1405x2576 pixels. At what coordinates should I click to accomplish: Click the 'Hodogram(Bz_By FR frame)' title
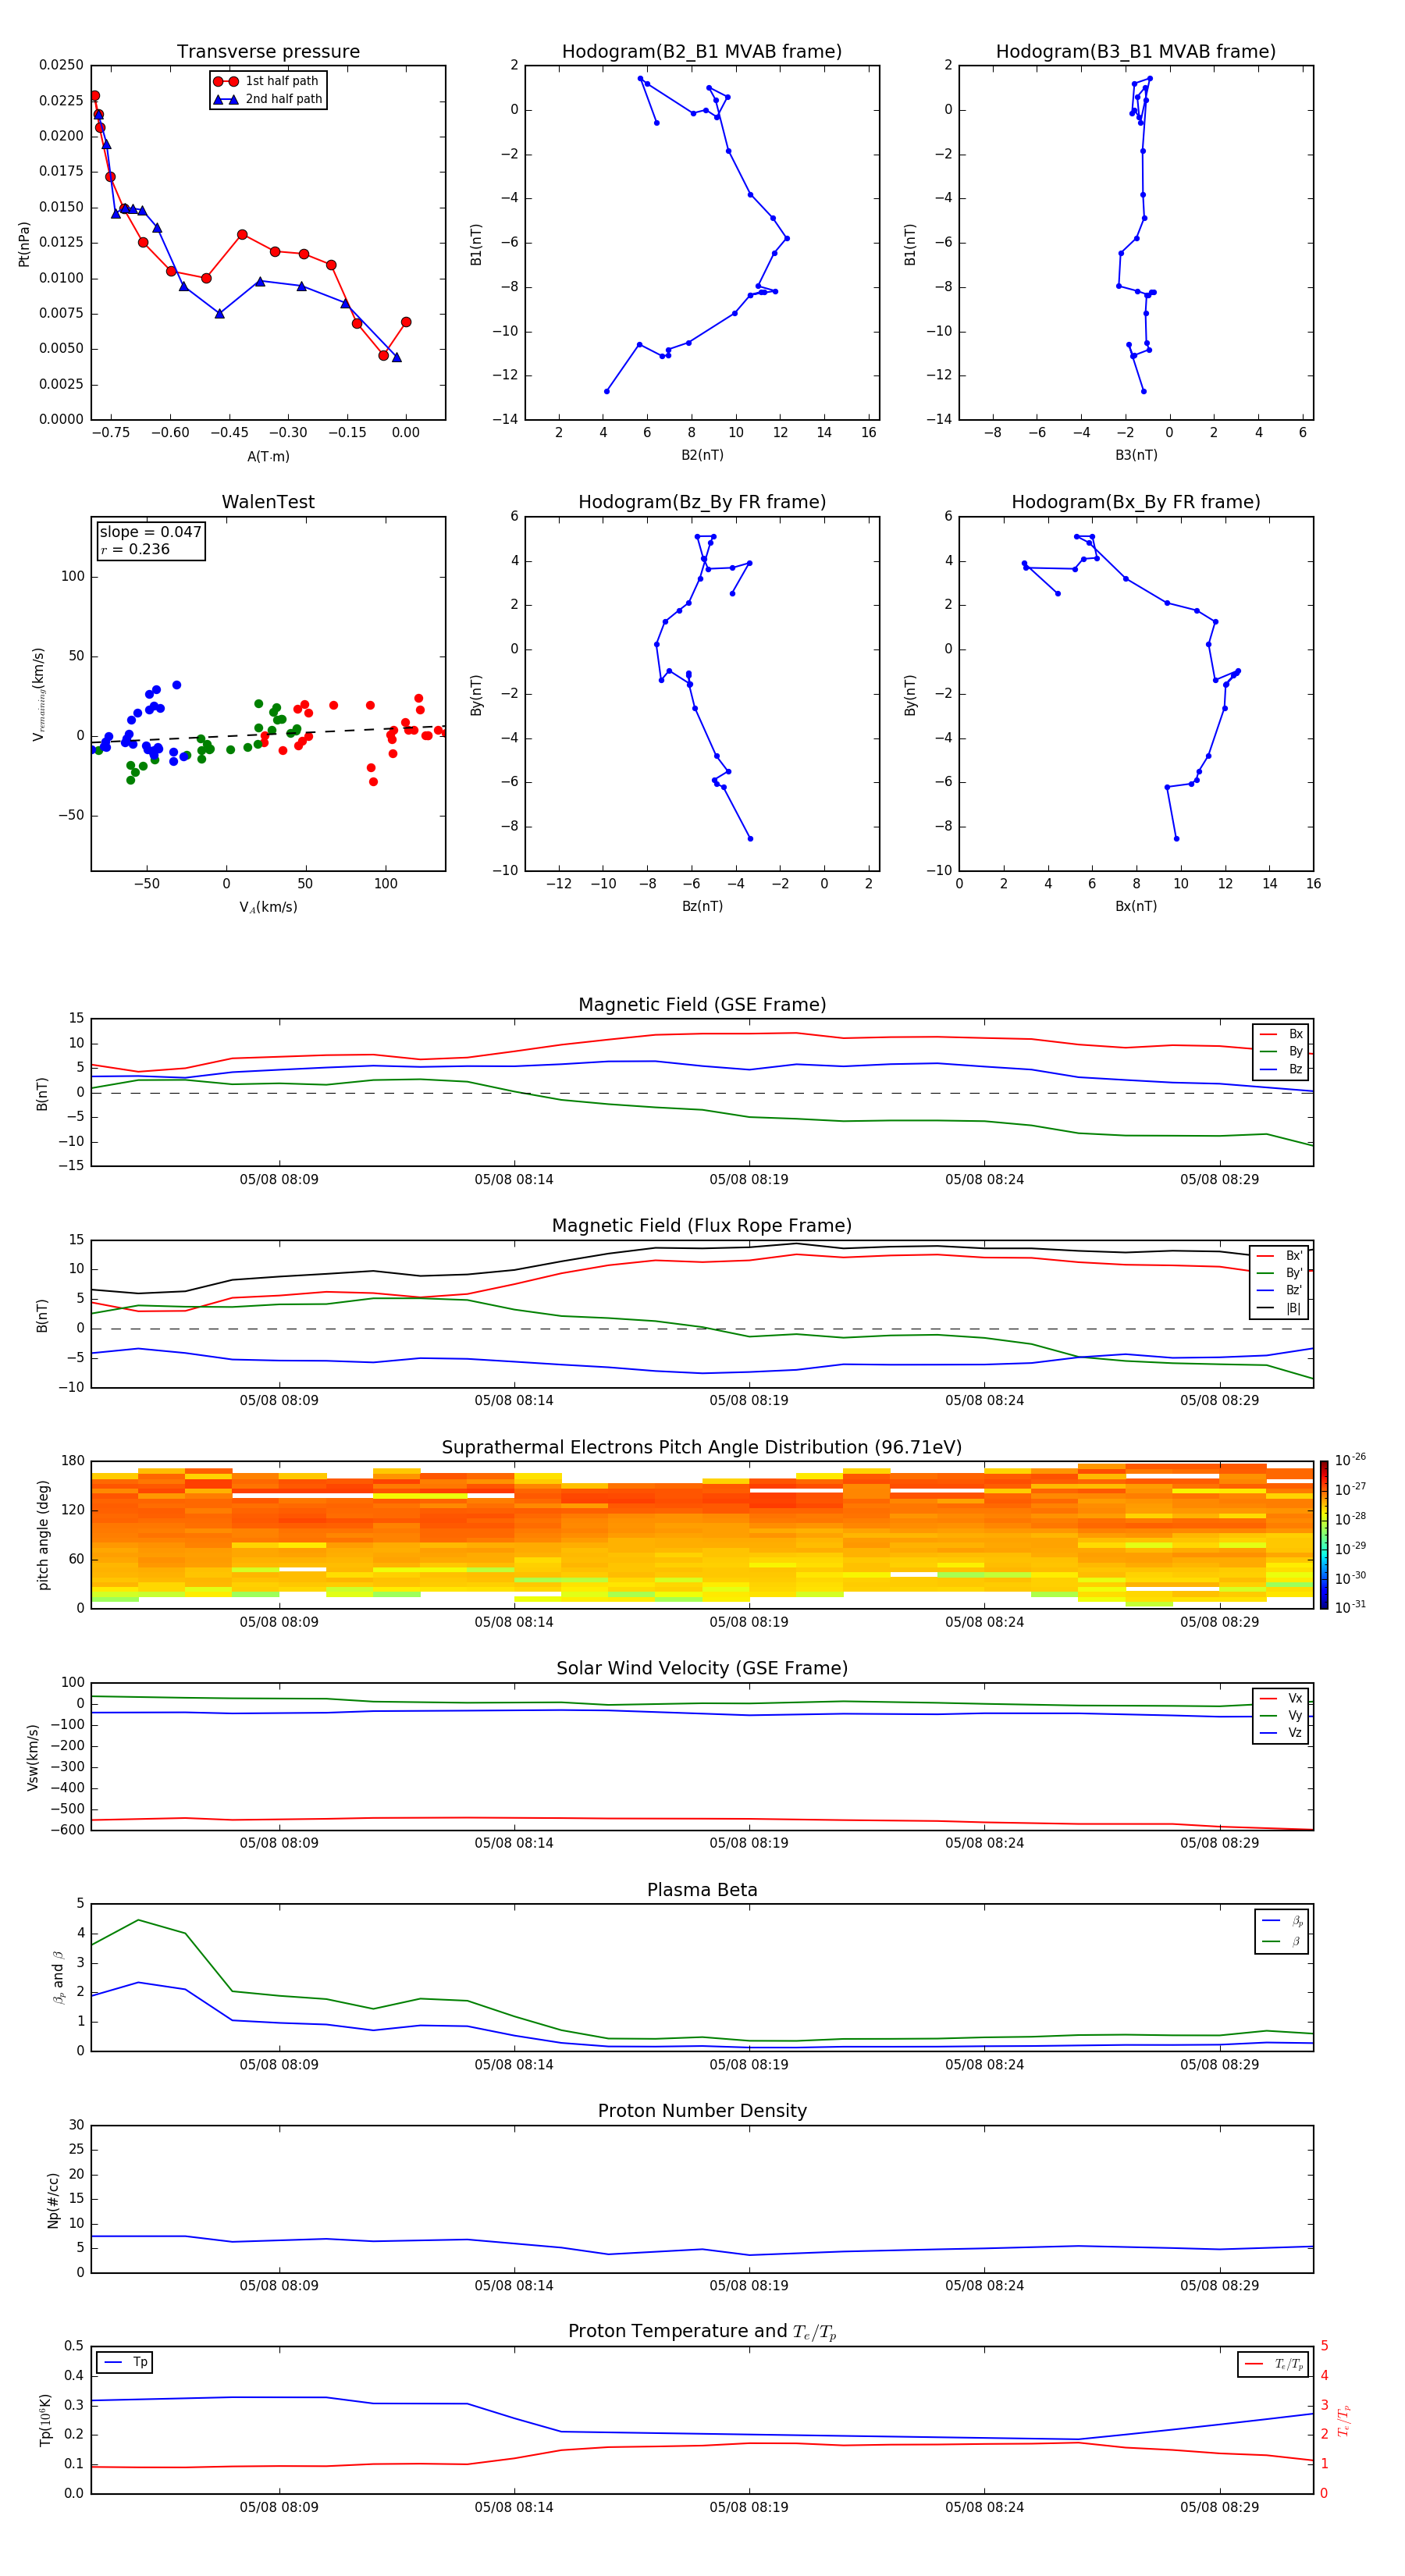pyautogui.click(x=702, y=502)
